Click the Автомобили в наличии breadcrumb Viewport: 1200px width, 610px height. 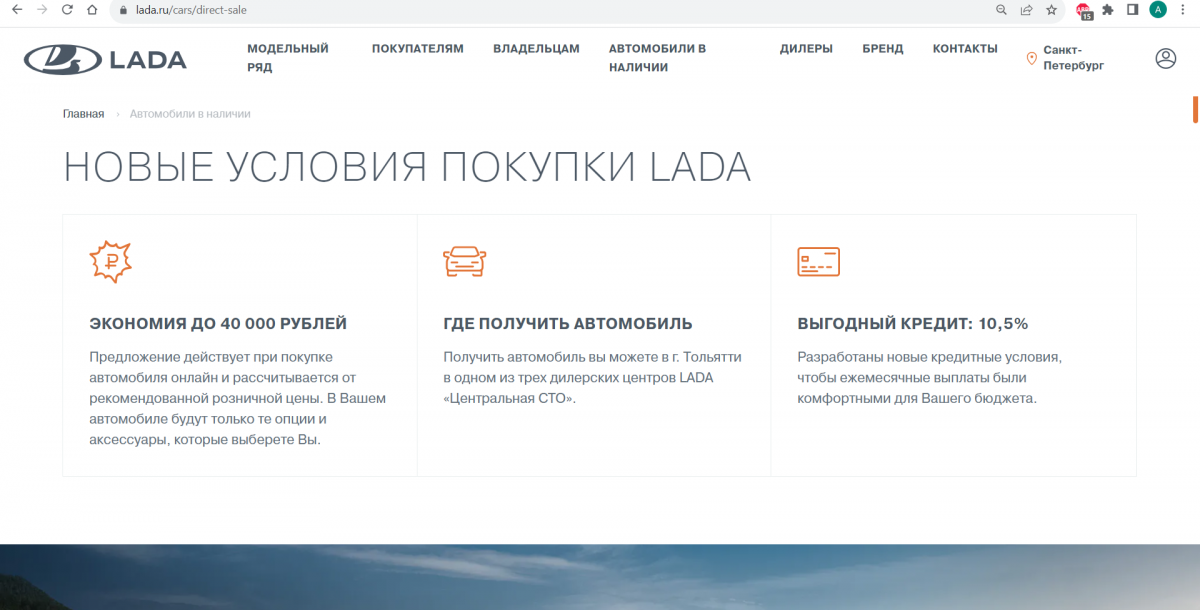click(x=190, y=114)
